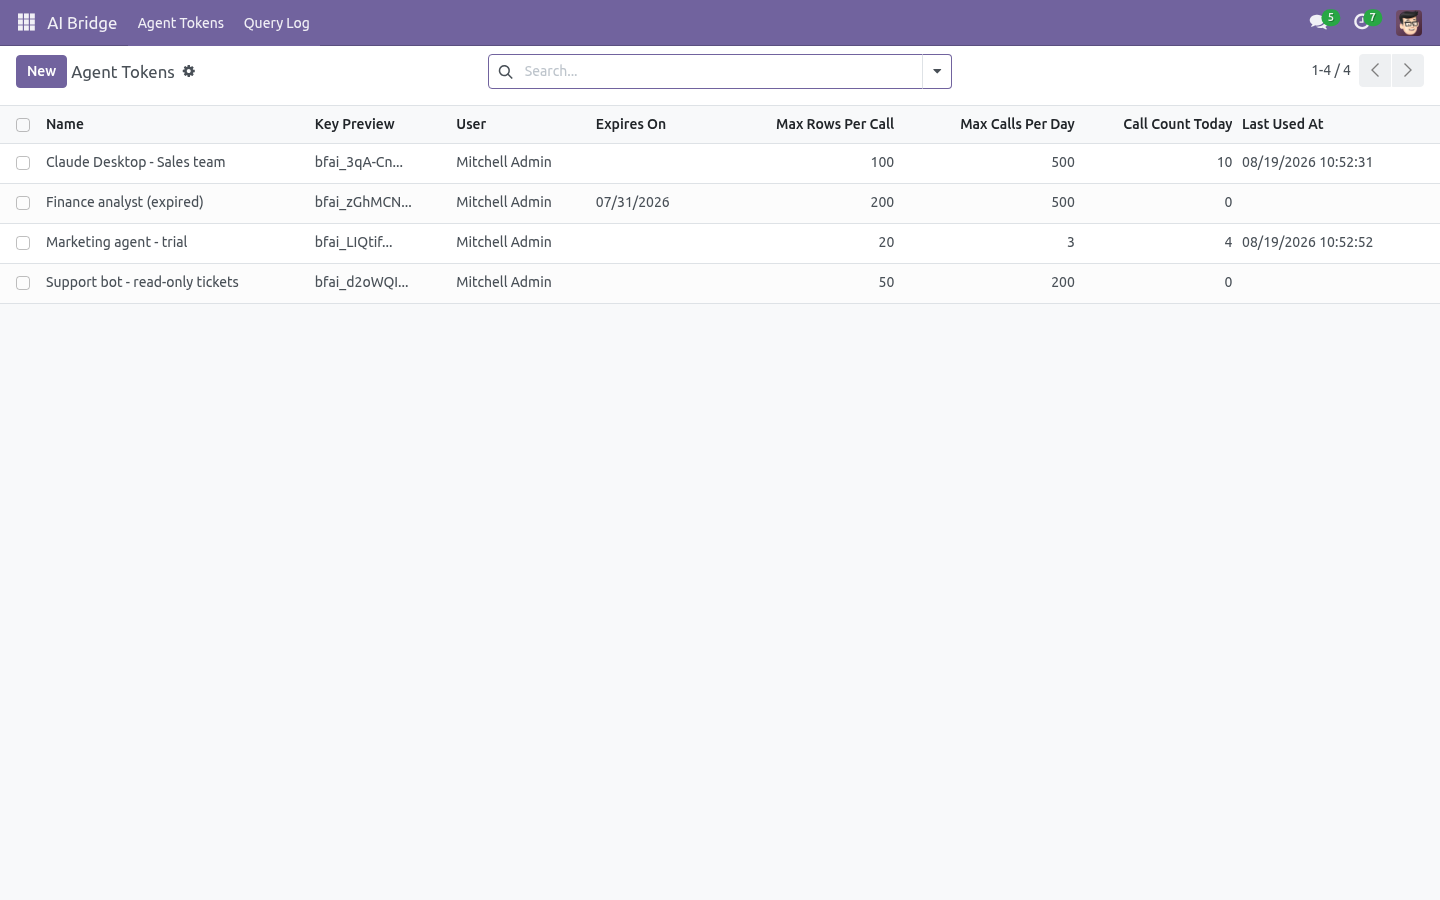Go to the previous page arrow
The image size is (1440, 900).
[1375, 71]
